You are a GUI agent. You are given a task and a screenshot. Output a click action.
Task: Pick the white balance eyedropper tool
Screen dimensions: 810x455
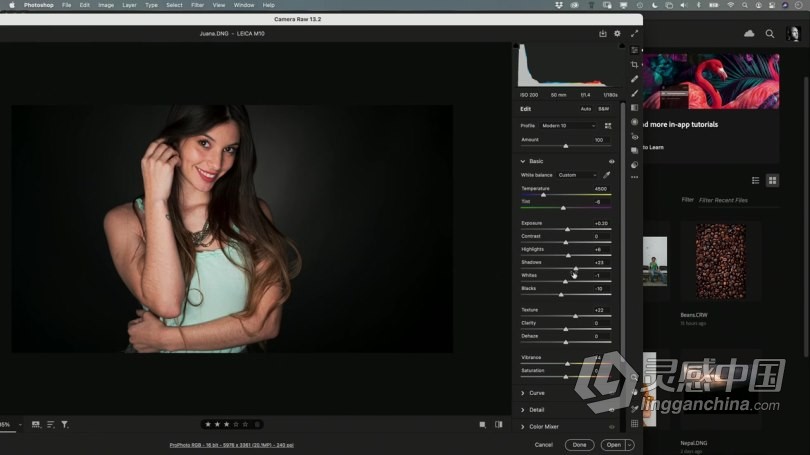(x=606, y=175)
